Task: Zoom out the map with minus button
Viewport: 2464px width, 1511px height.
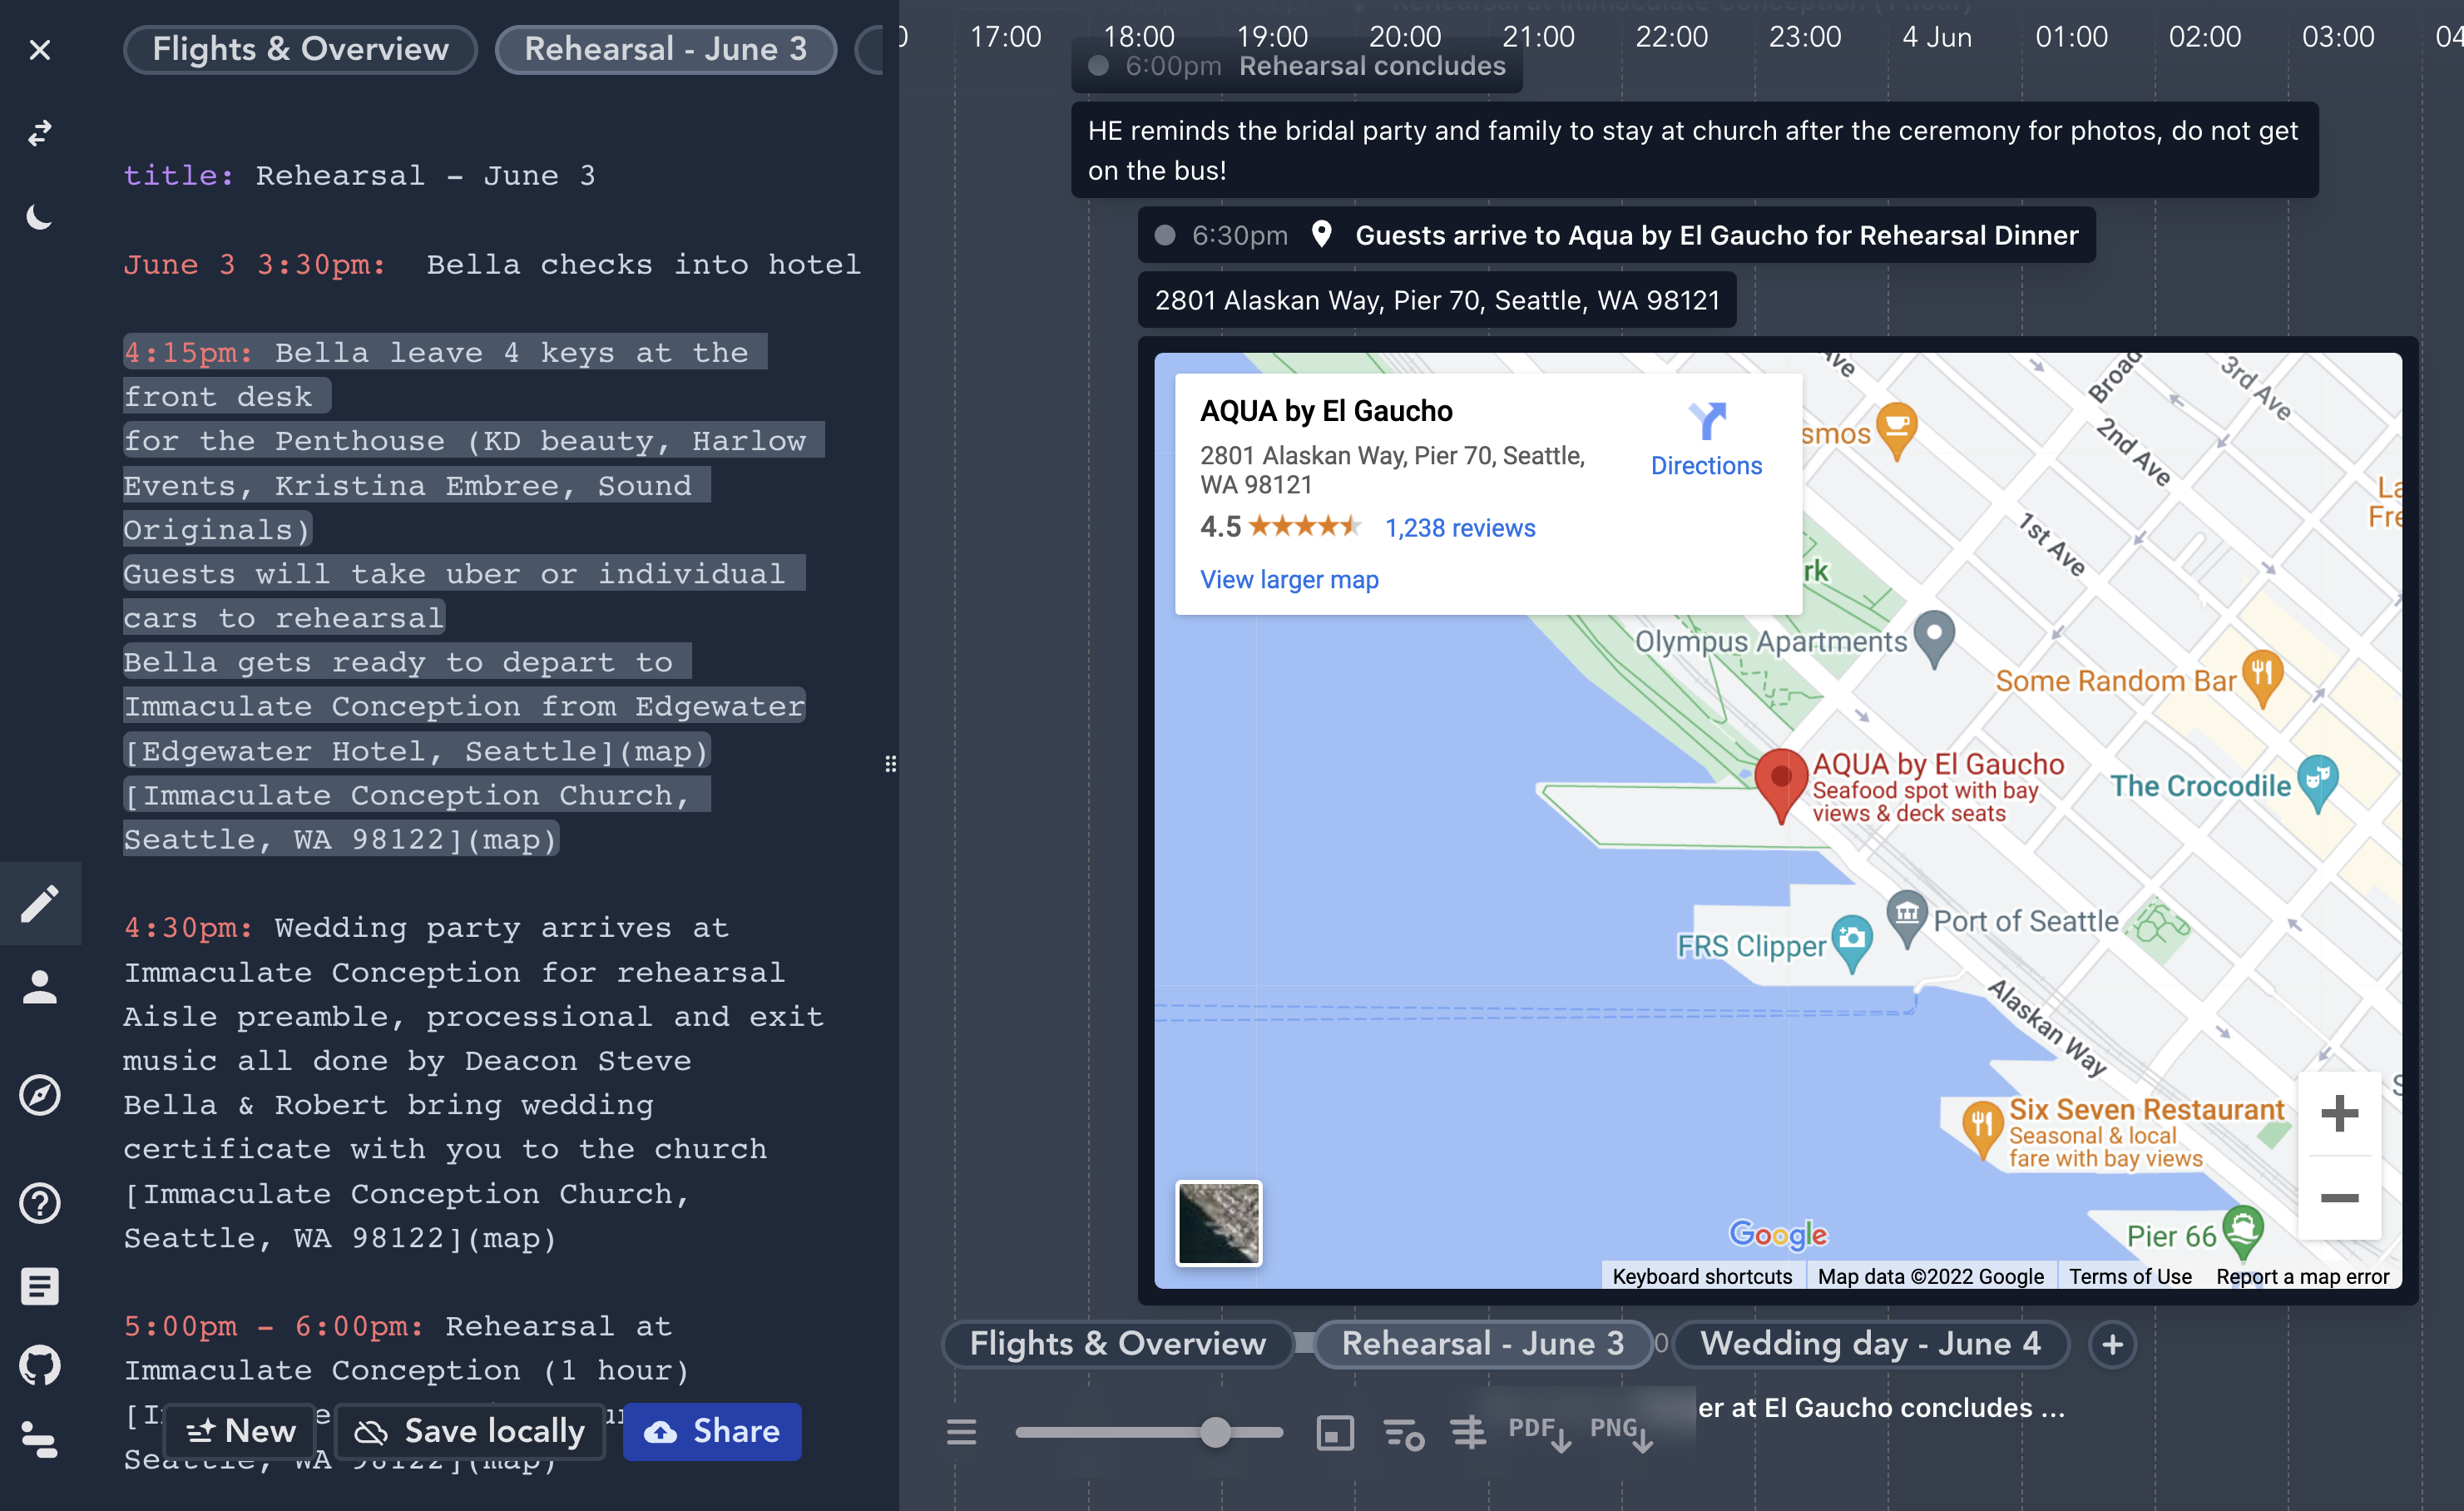Action: (2339, 1198)
